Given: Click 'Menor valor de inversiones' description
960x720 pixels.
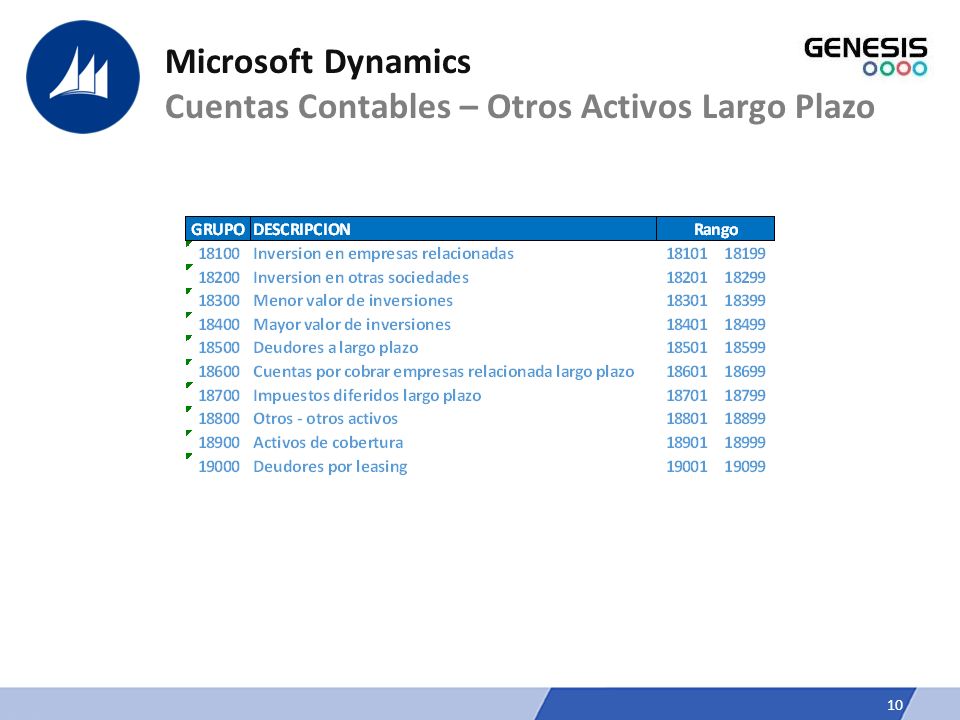Looking at the screenshot, I should (353, 301).
